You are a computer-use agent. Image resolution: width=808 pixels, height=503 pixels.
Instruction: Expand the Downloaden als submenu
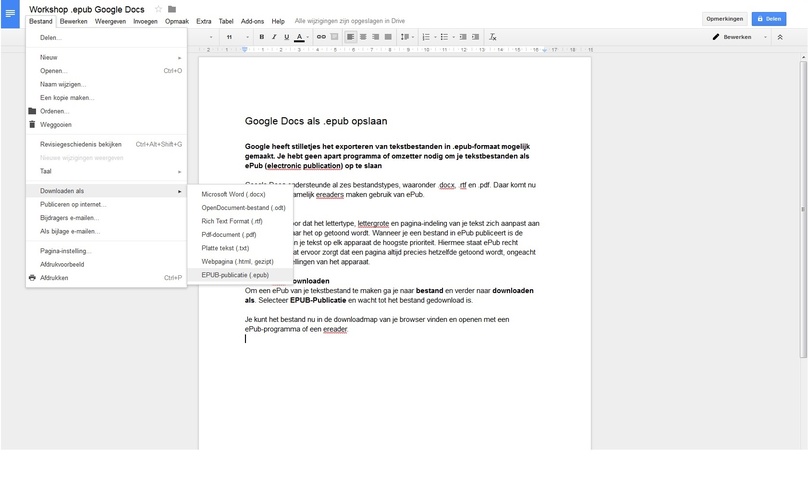[x=106, y=191]
